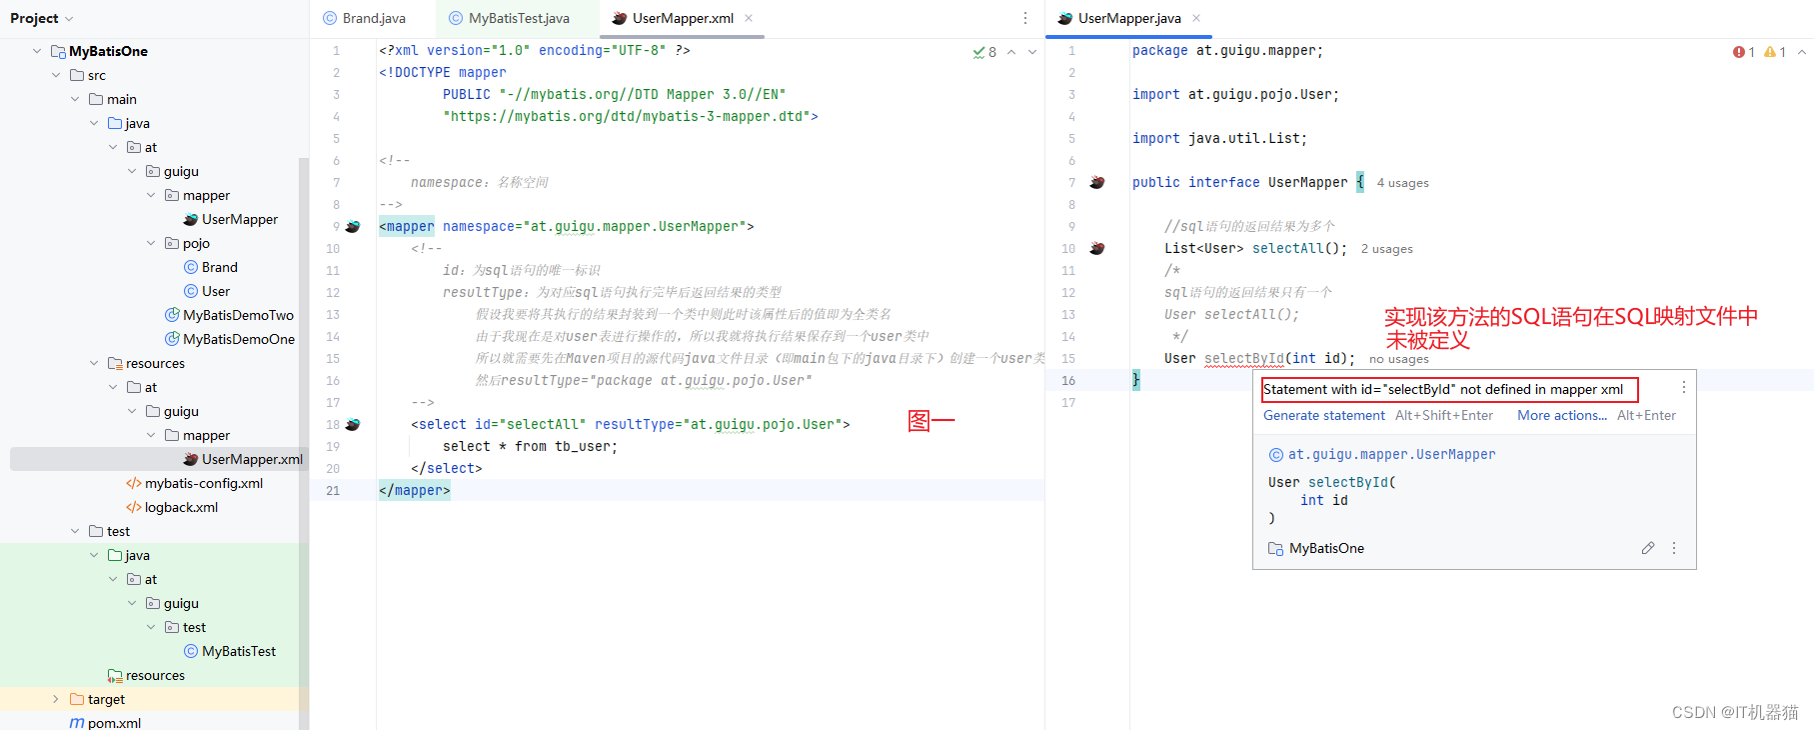The image size is (1814, 730).
Task: Click MyBatis gutter icon beside UserMapper interface
Action: pos(1097,183)
